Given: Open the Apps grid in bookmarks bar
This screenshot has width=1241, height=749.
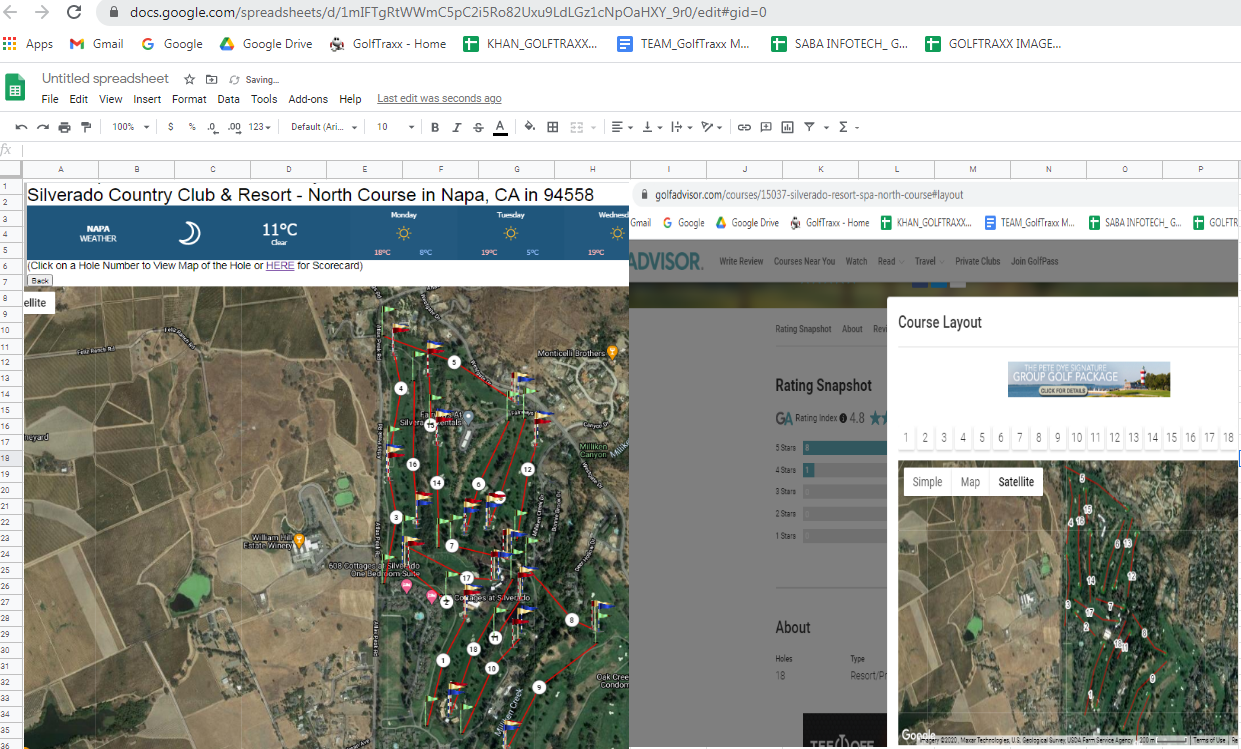Looking at the screenshot, I should click(28, 44).
